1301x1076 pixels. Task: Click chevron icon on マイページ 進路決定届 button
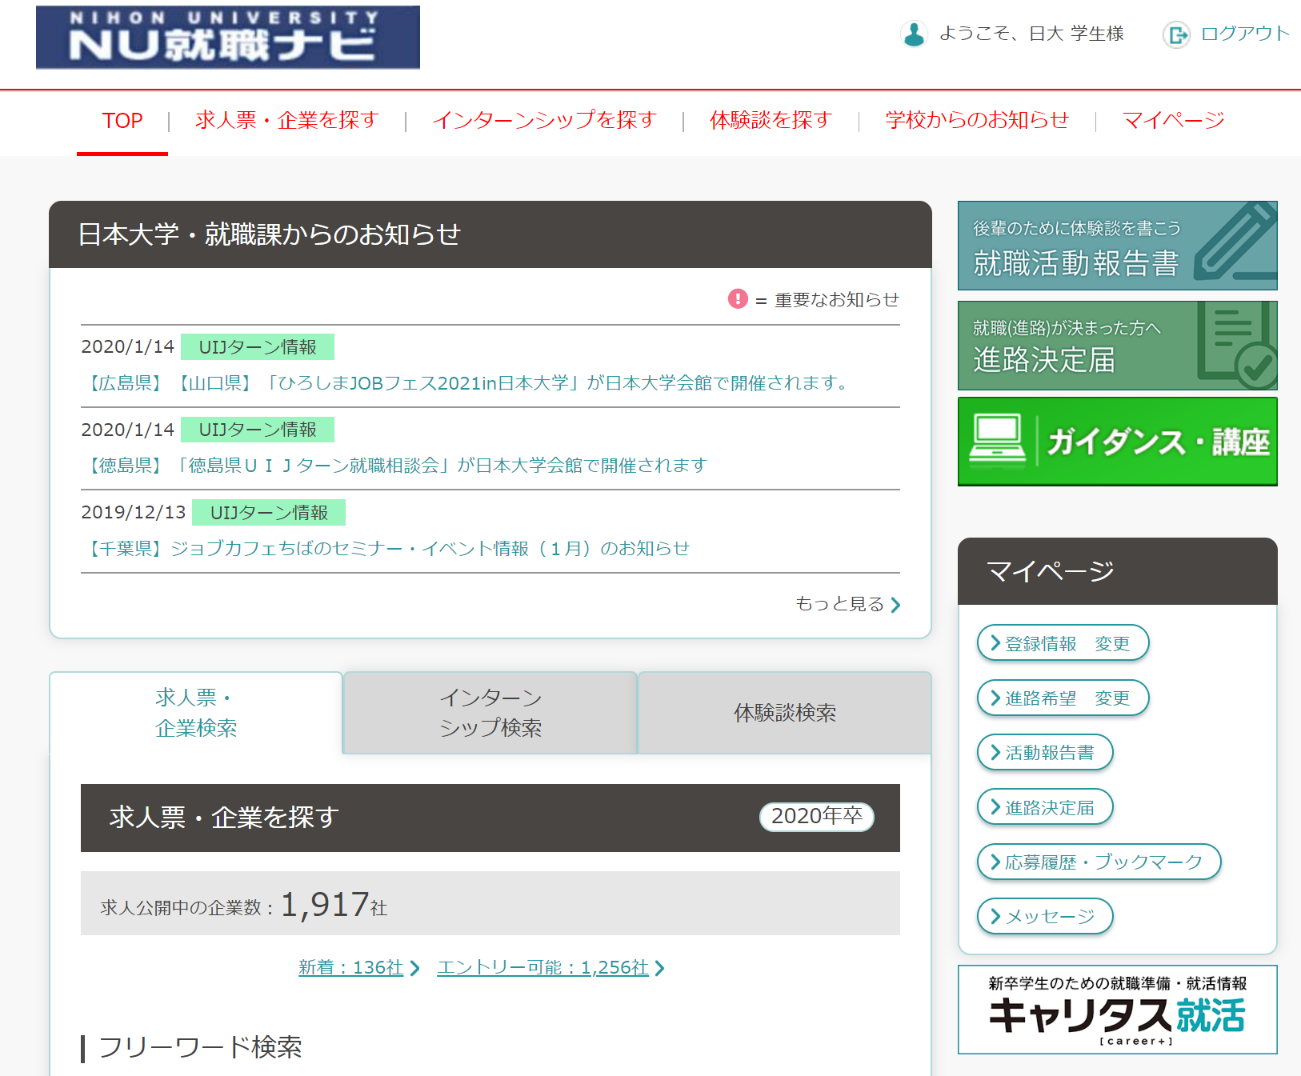995,807
